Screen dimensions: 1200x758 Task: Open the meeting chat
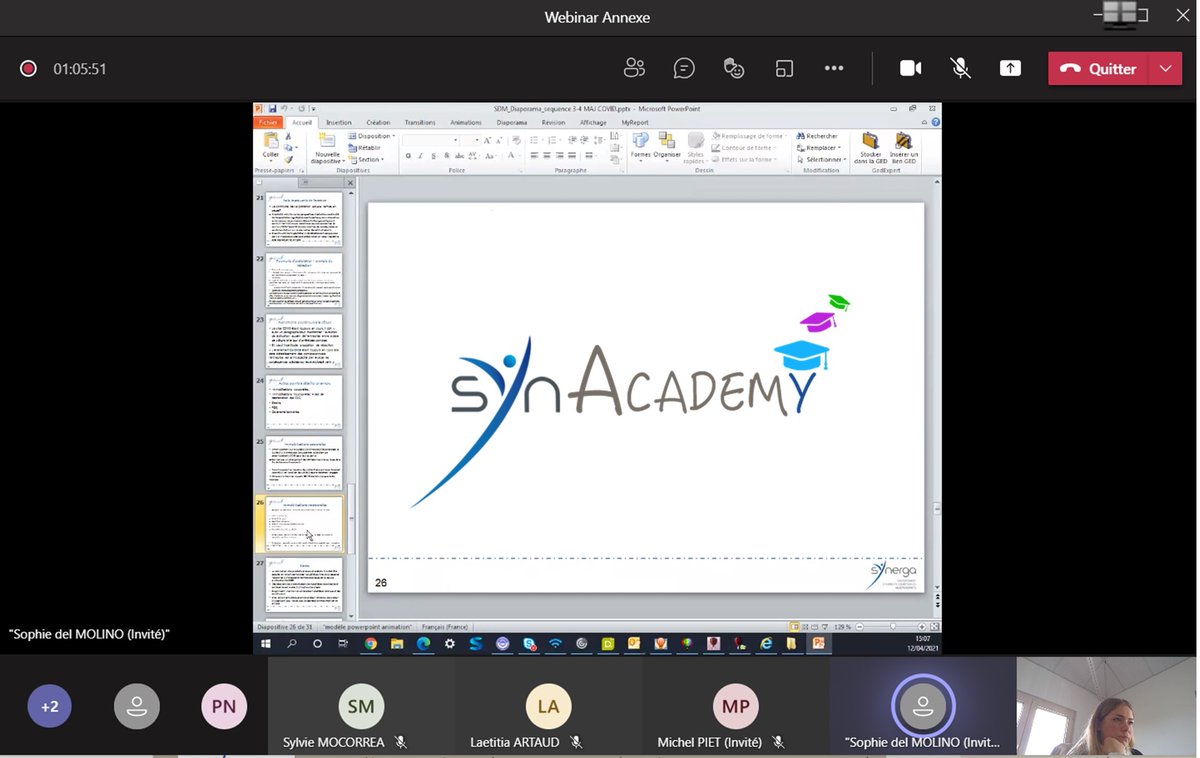point(684,68)
